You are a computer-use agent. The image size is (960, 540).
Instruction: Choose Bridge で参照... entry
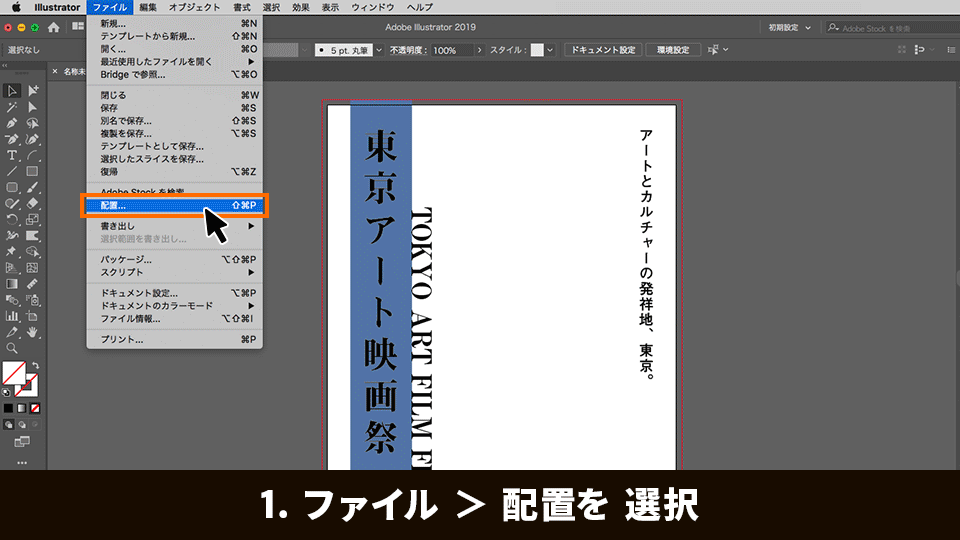pyautogui.click(x=174, y=75)
